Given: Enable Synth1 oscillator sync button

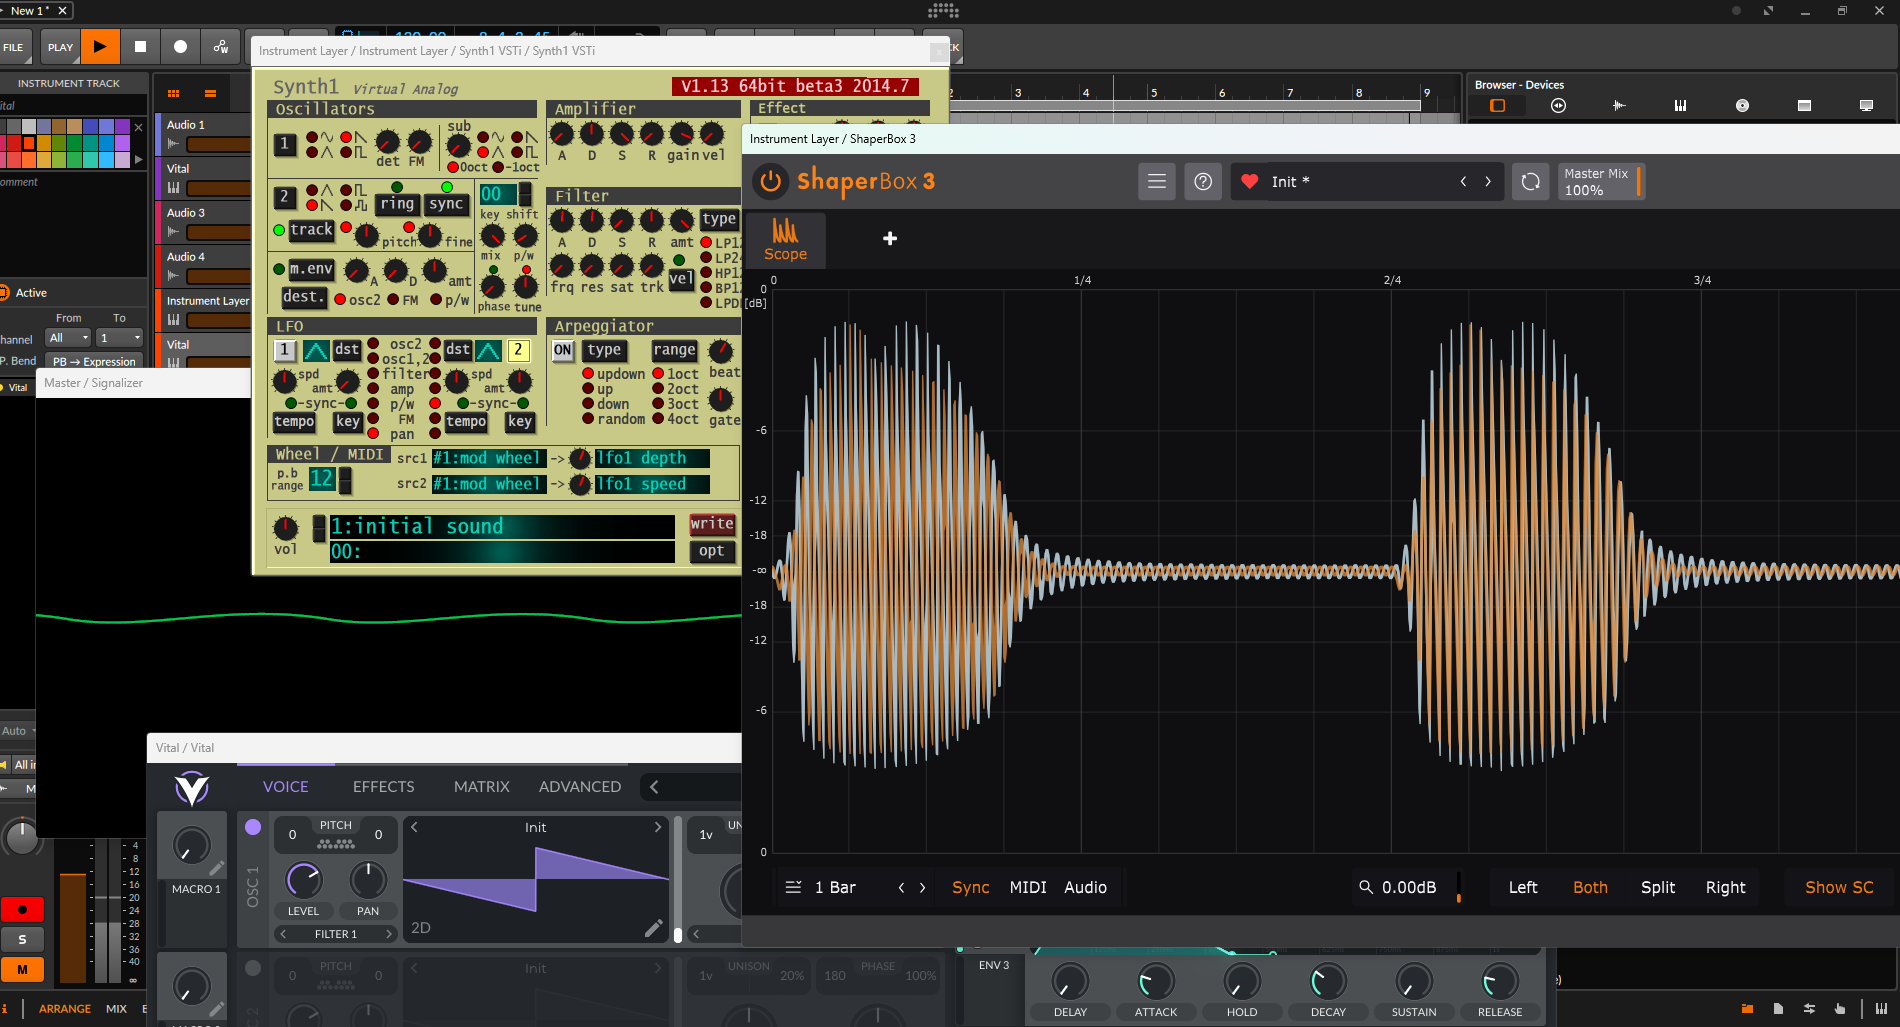Looking at the screenshot, I should click(x=446, y=204).
